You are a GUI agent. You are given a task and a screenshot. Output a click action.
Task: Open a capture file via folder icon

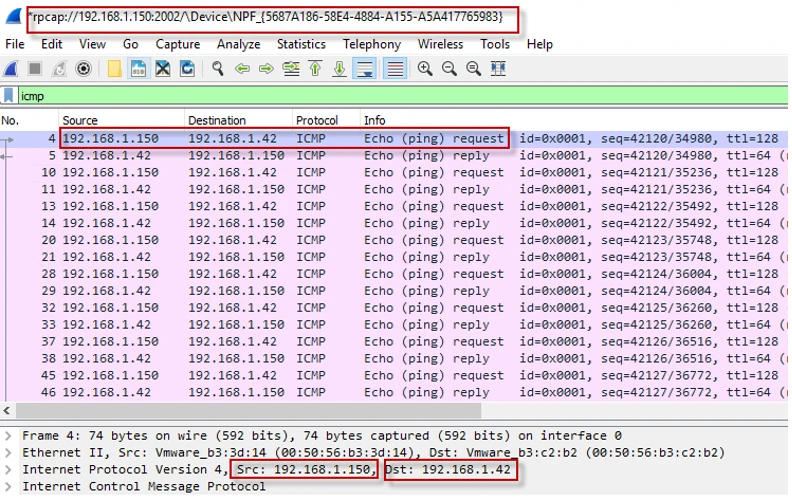point(114,69)
